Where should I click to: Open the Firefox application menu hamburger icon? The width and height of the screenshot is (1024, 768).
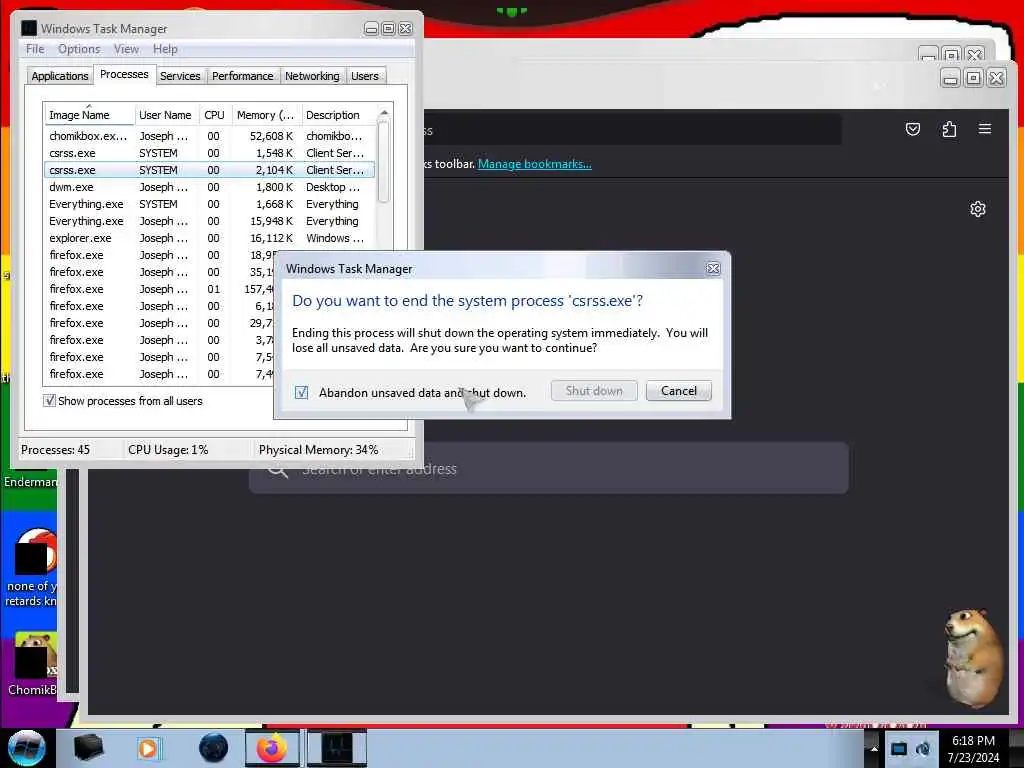(x=985, y=129)
